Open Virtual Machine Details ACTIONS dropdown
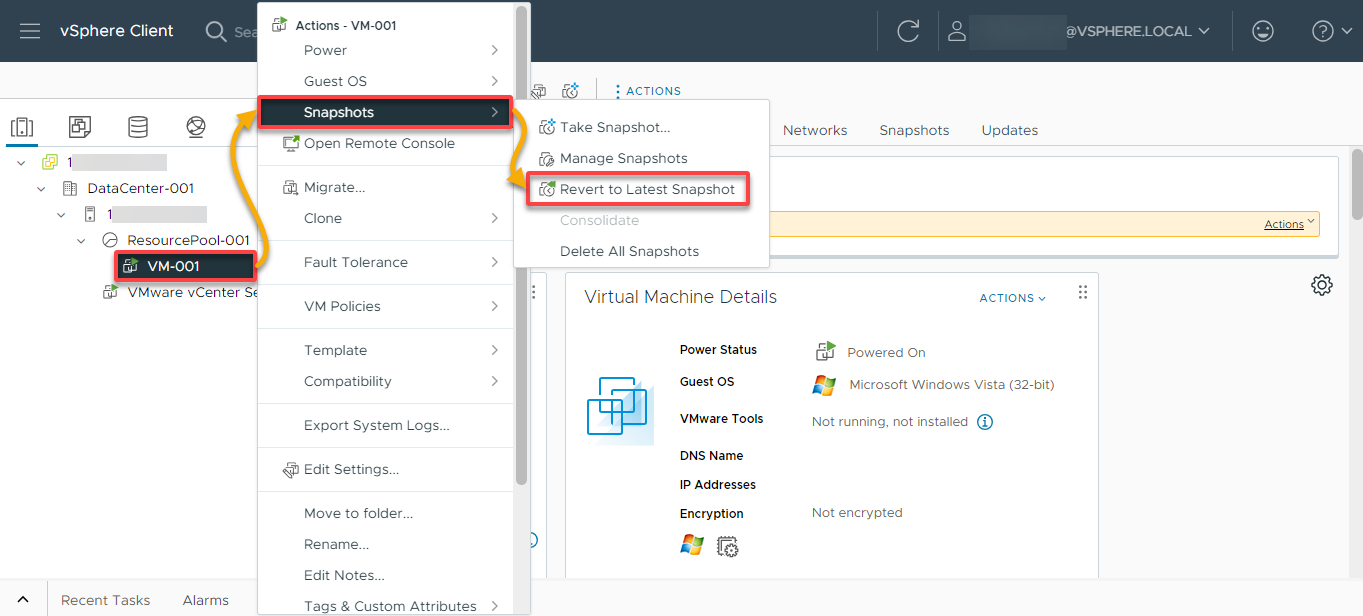1363x616 pixels. (1013, 298)
